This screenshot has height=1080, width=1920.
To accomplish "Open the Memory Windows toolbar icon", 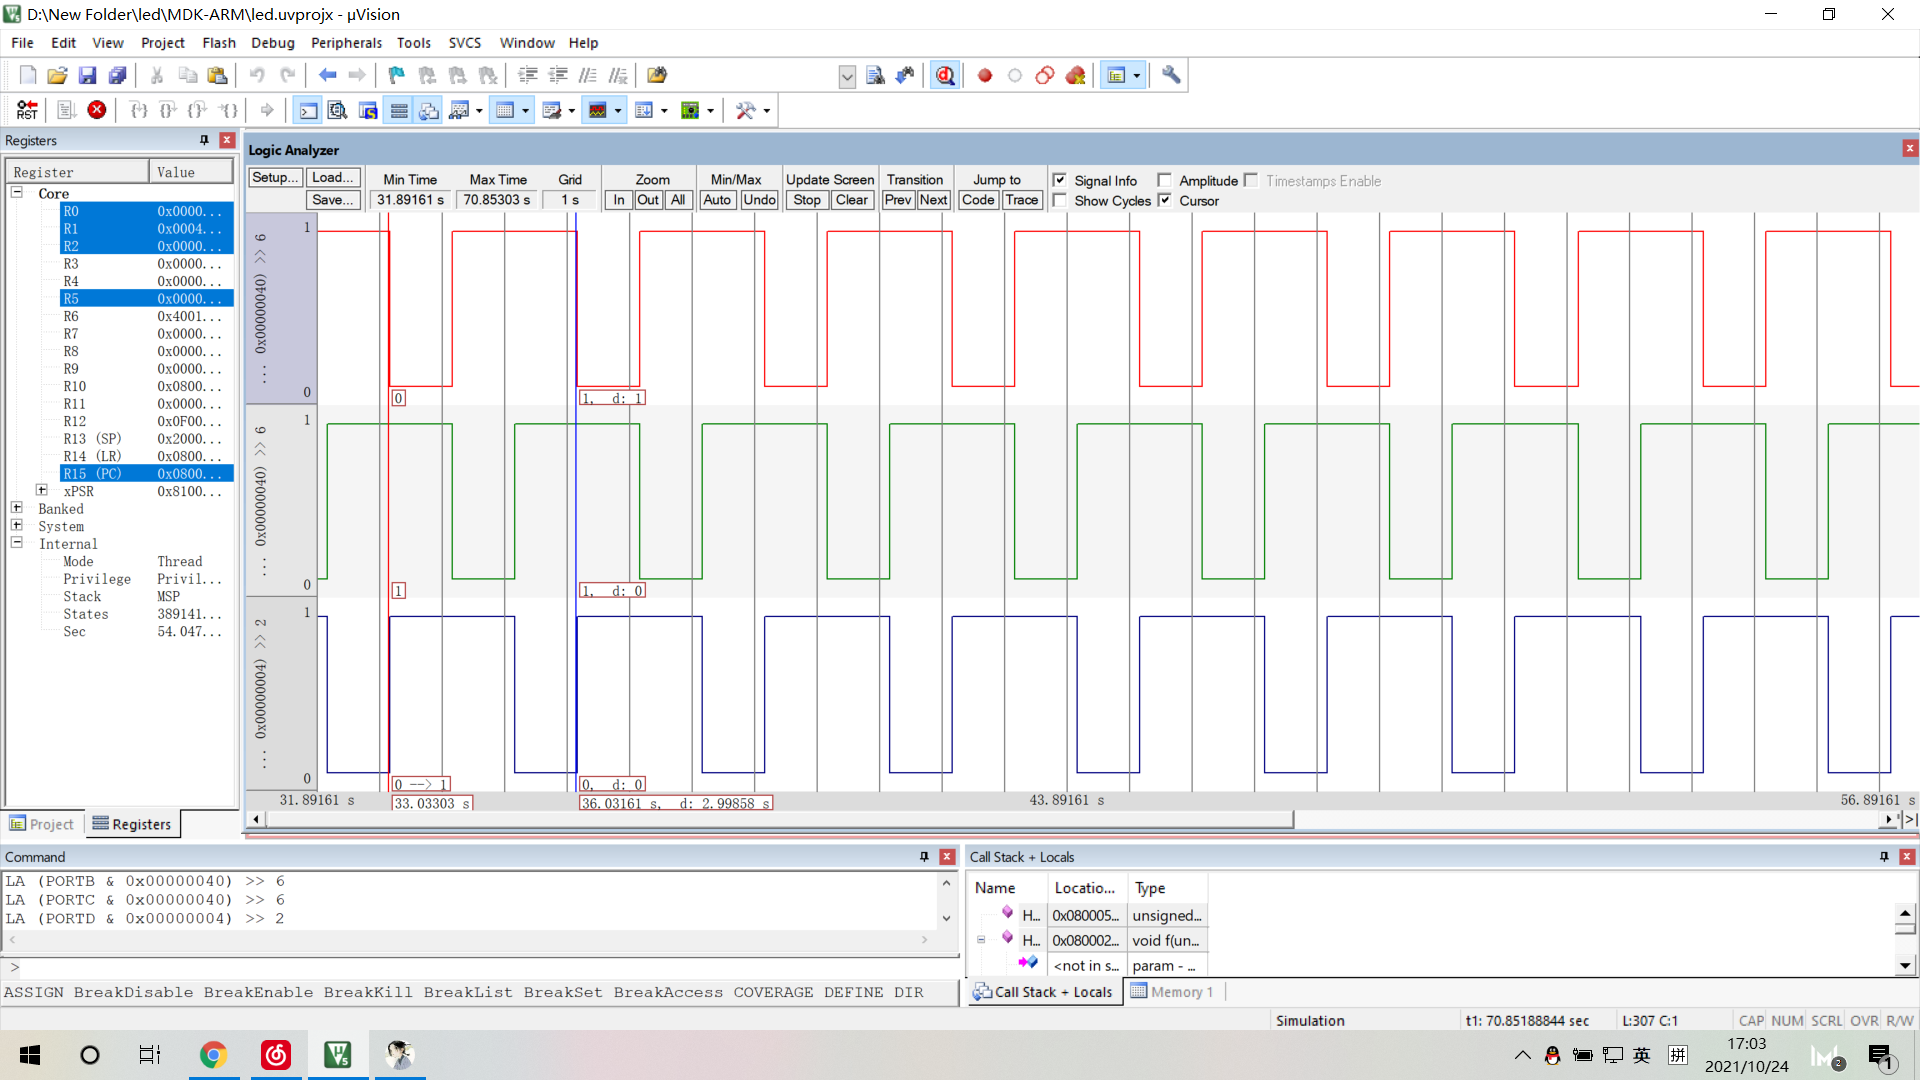I will click(x=507, y=110).
